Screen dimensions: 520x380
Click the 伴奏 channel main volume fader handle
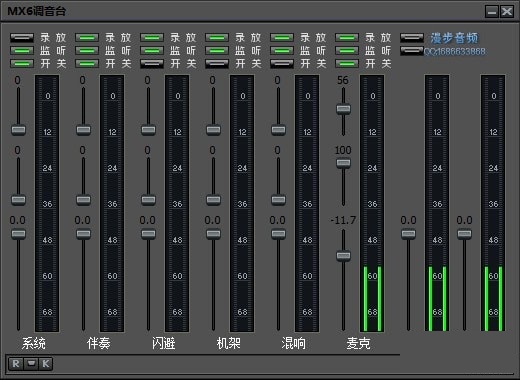(83, 234)
